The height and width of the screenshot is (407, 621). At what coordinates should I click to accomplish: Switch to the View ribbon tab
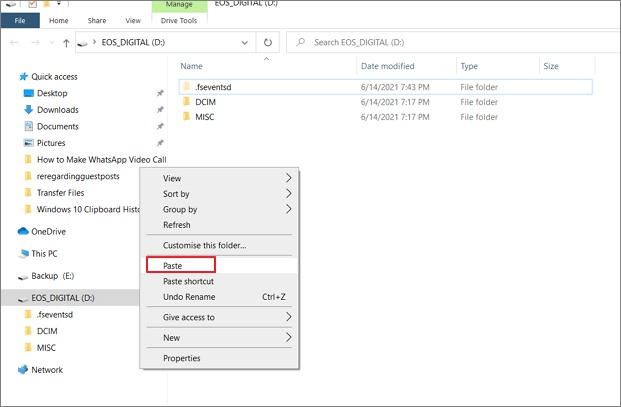[132, 20]
